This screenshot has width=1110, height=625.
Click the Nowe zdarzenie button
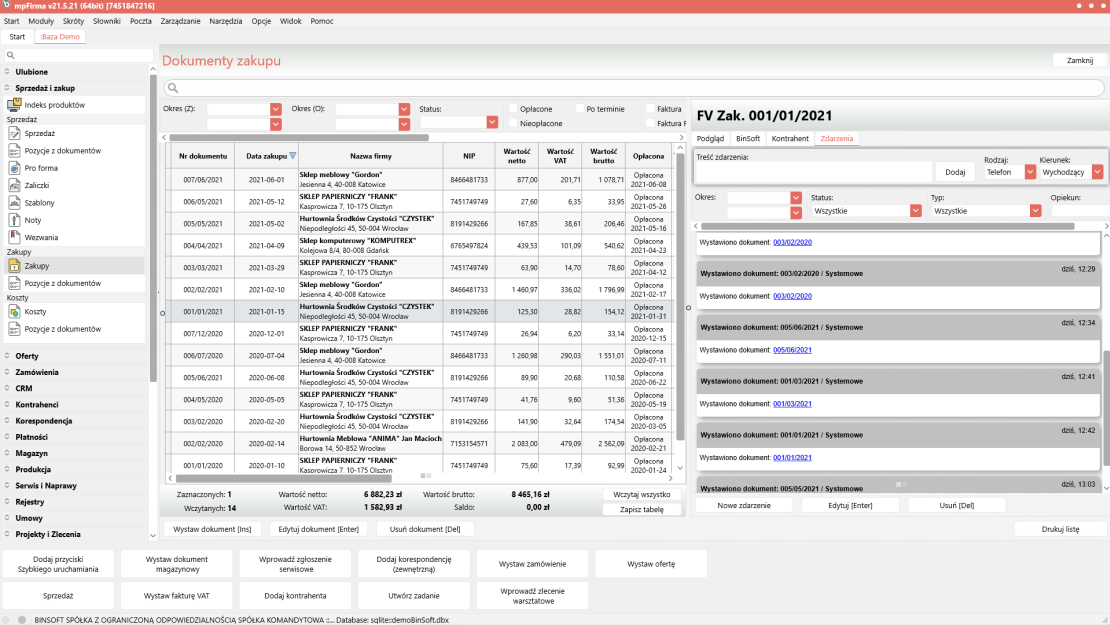point(744,505)
